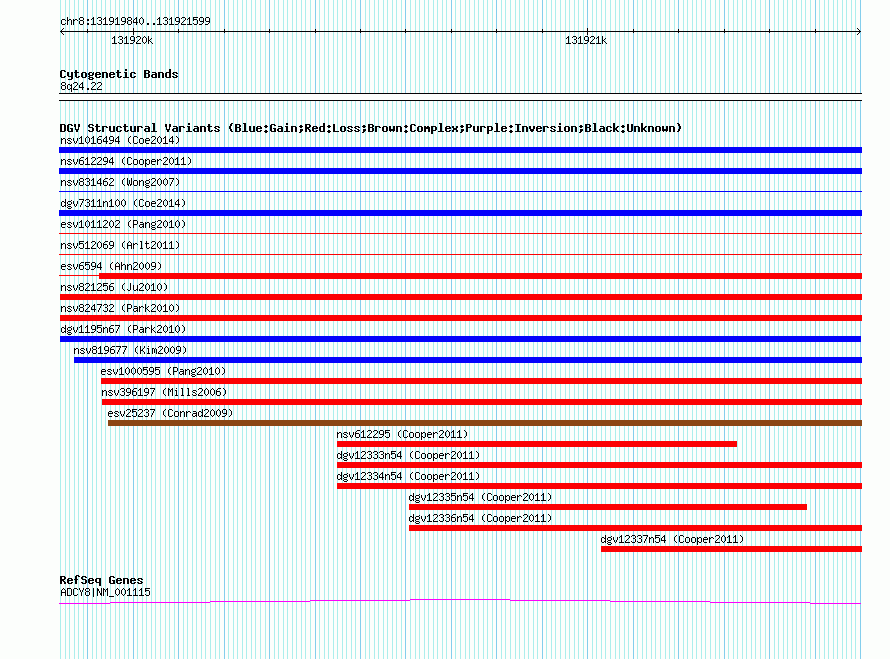Select the blue dgv1195n67 gain bar
Screen dimensions: 890x659
pyautogui.click(x=460, y=339)
